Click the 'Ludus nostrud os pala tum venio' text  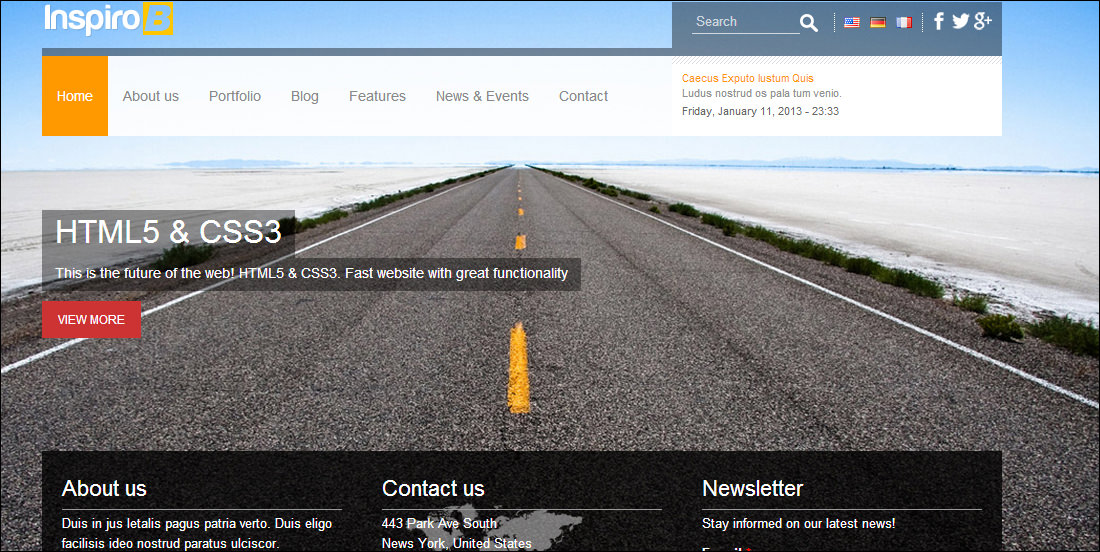coord(762,93)
